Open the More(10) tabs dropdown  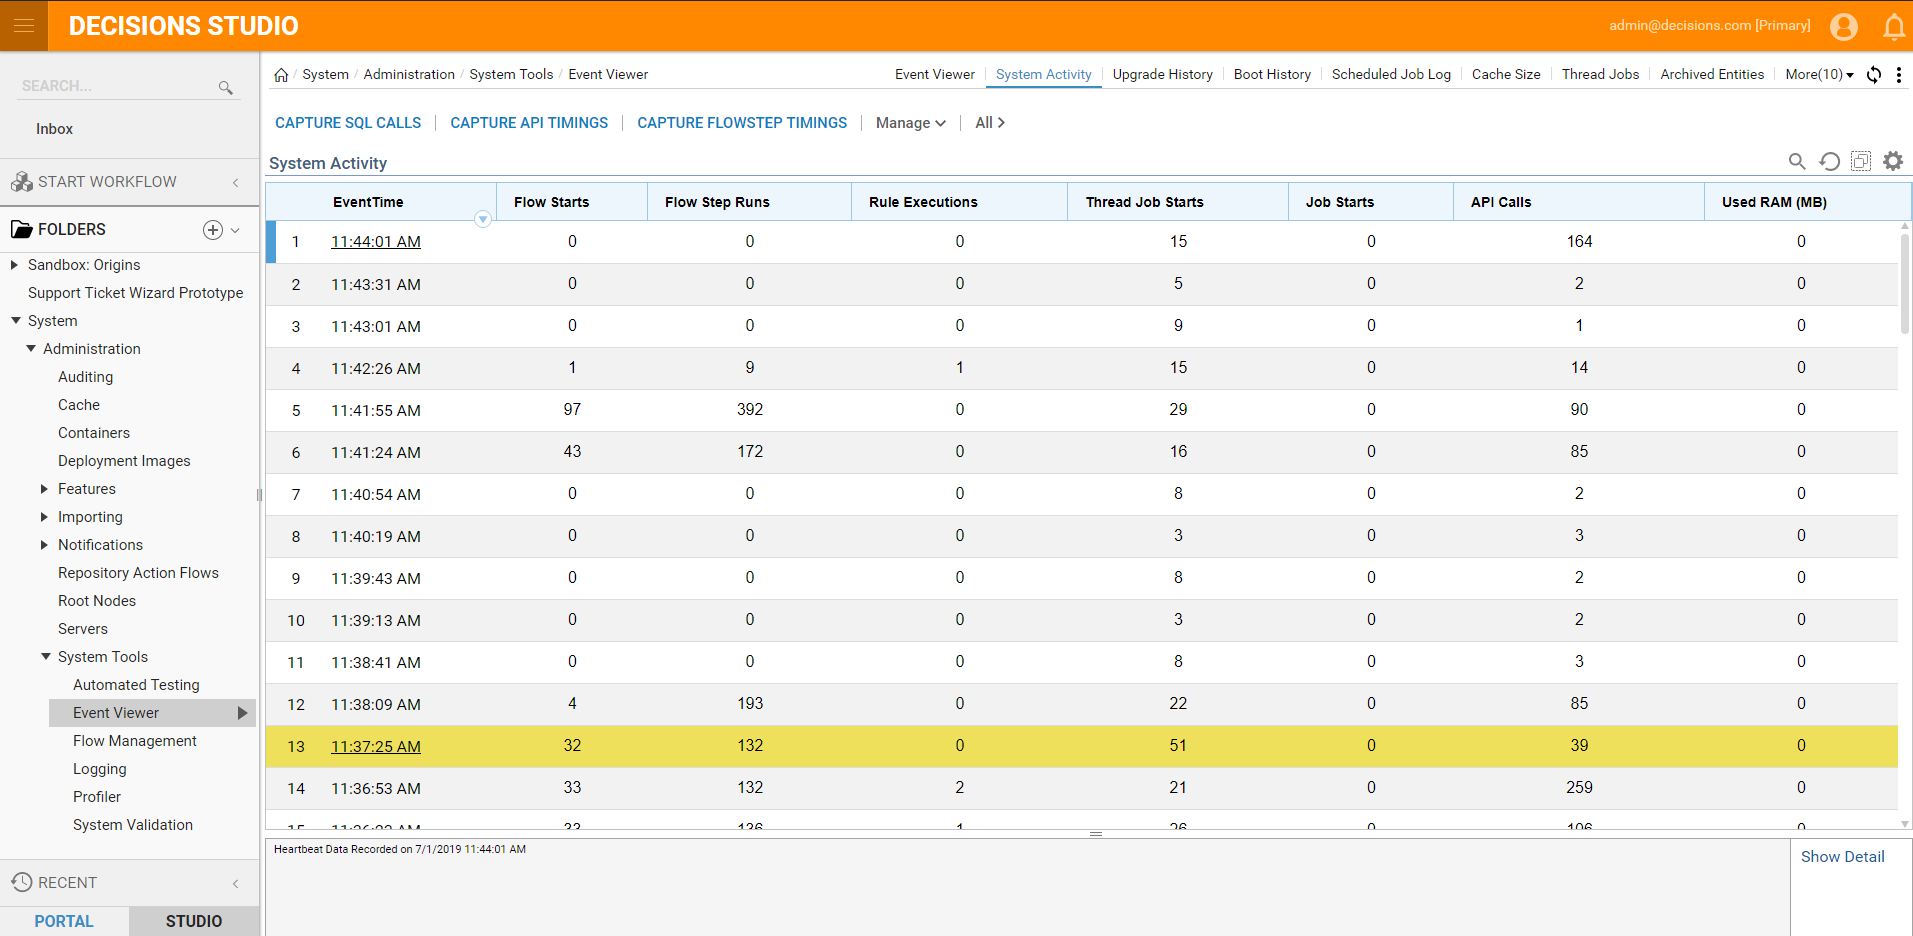(1819, 75)
